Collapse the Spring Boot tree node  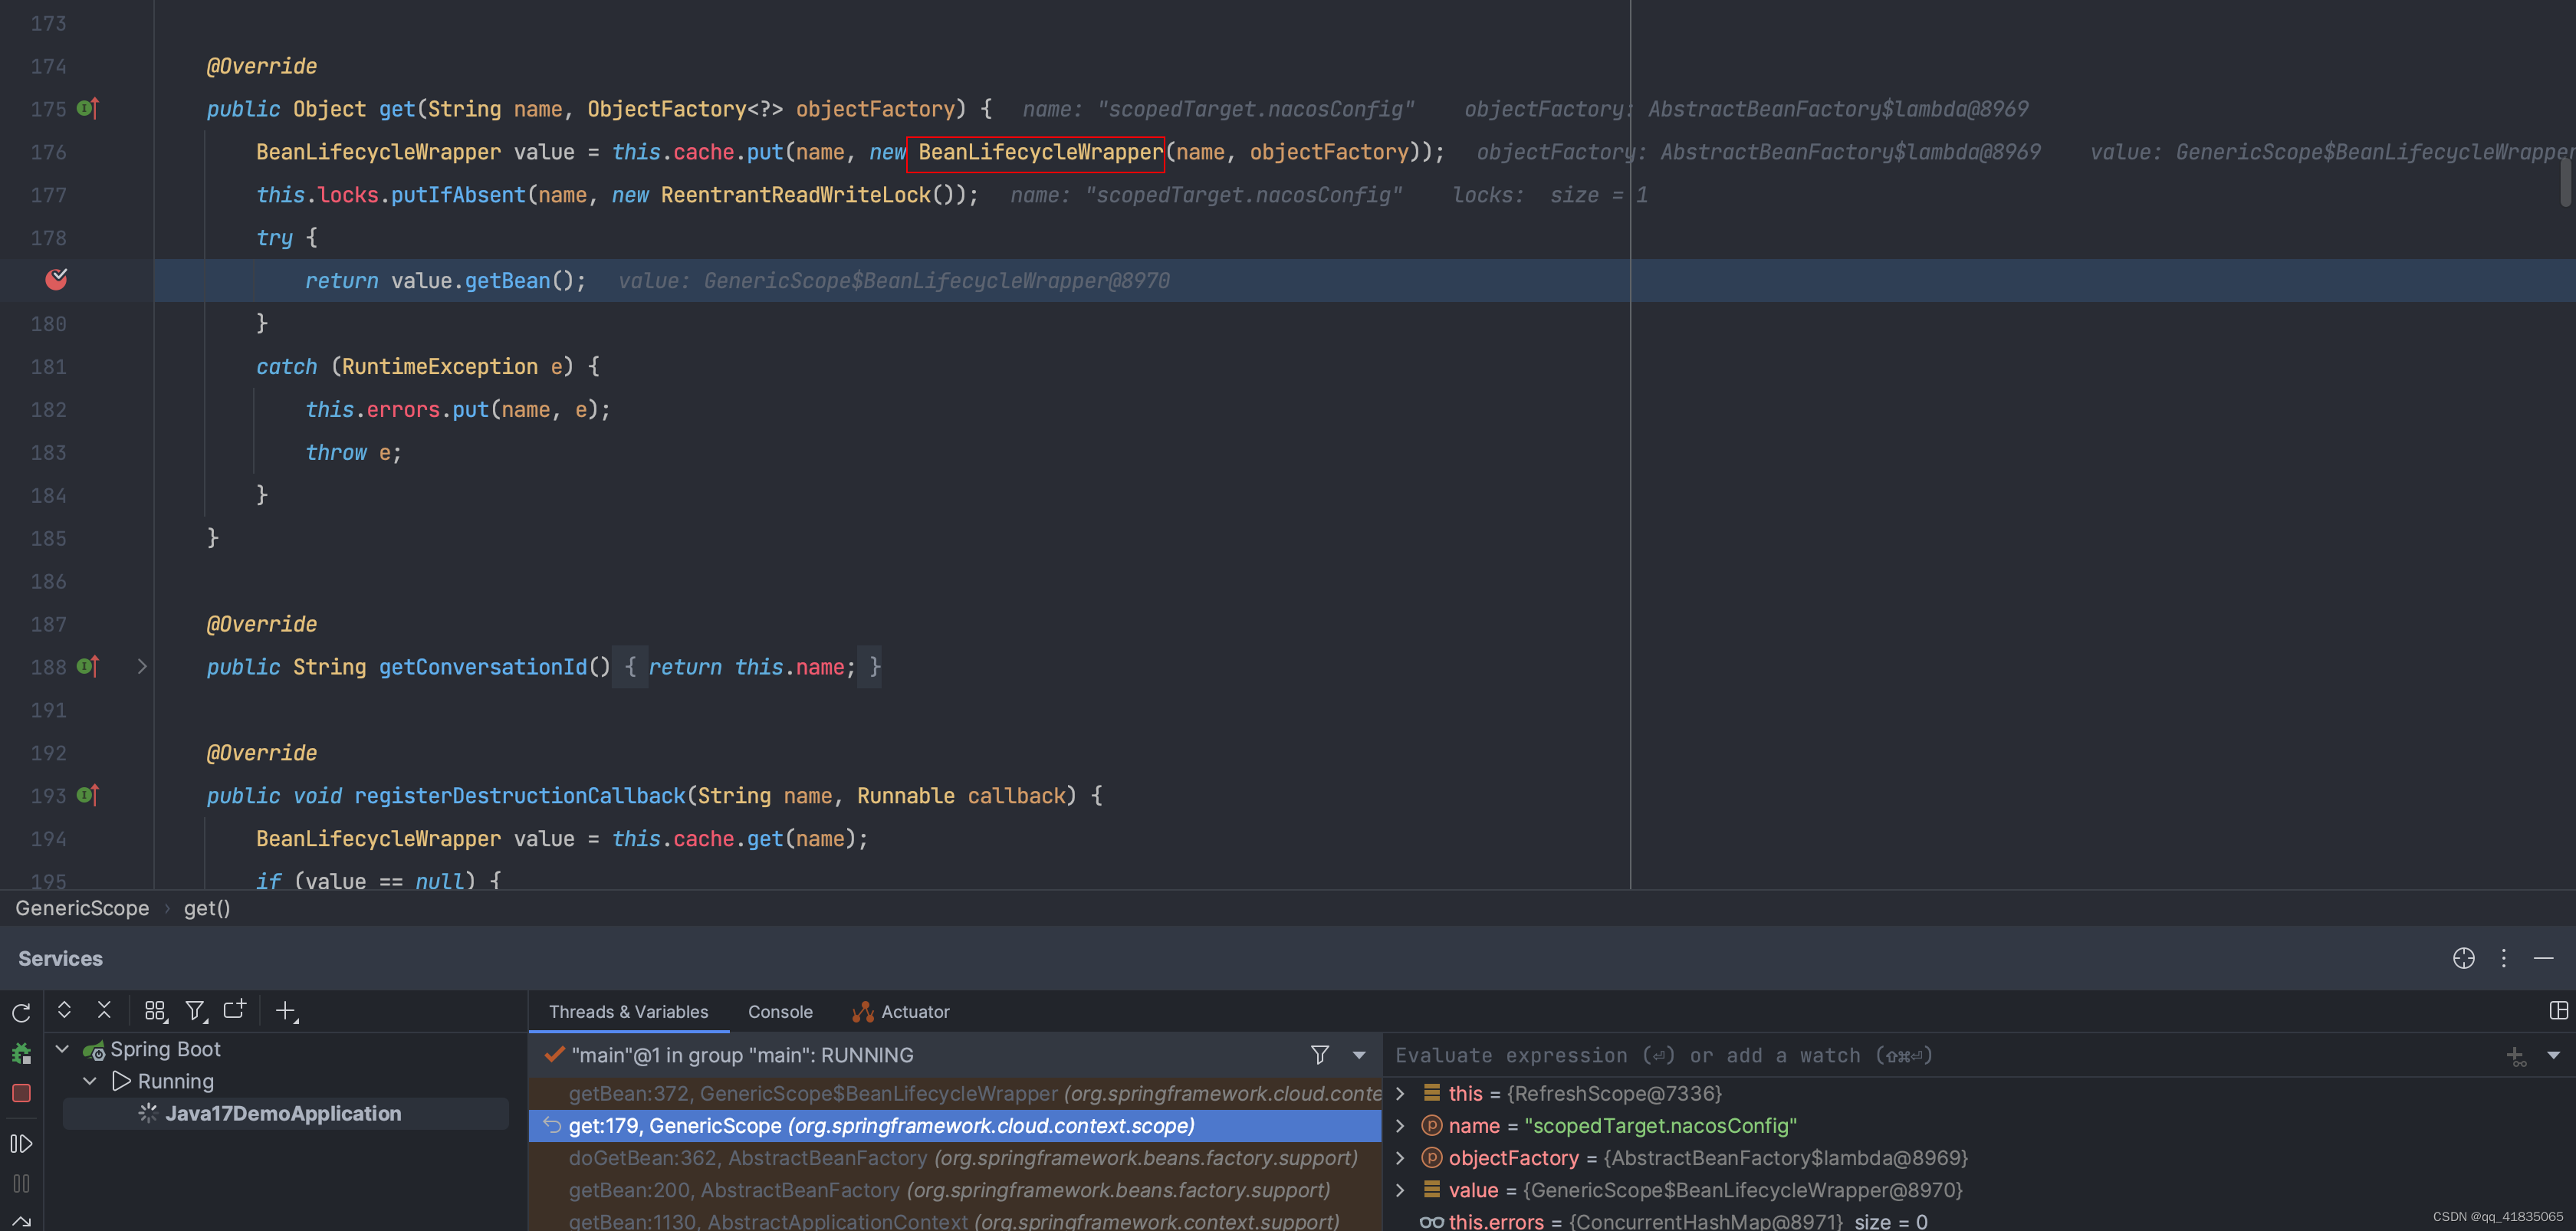[62, 1049]
